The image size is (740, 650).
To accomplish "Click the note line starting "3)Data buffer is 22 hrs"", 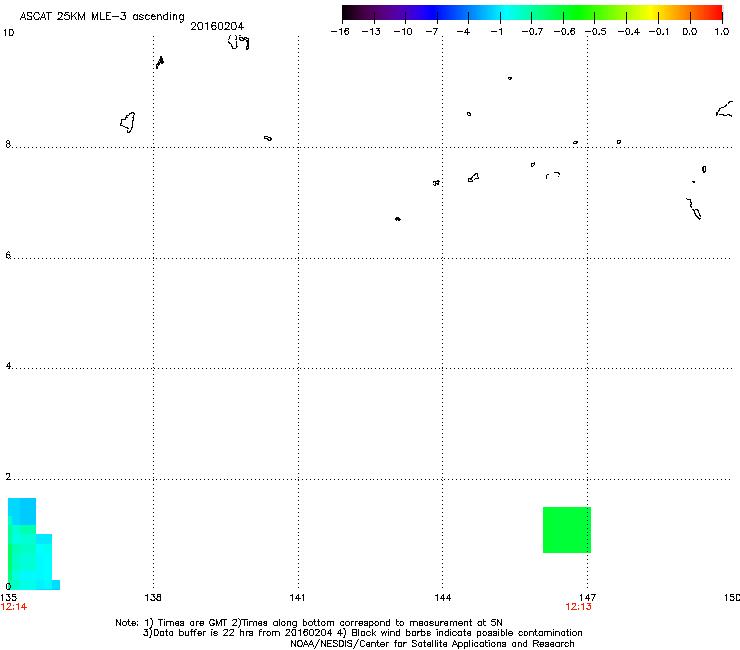I will coord(362,633).
